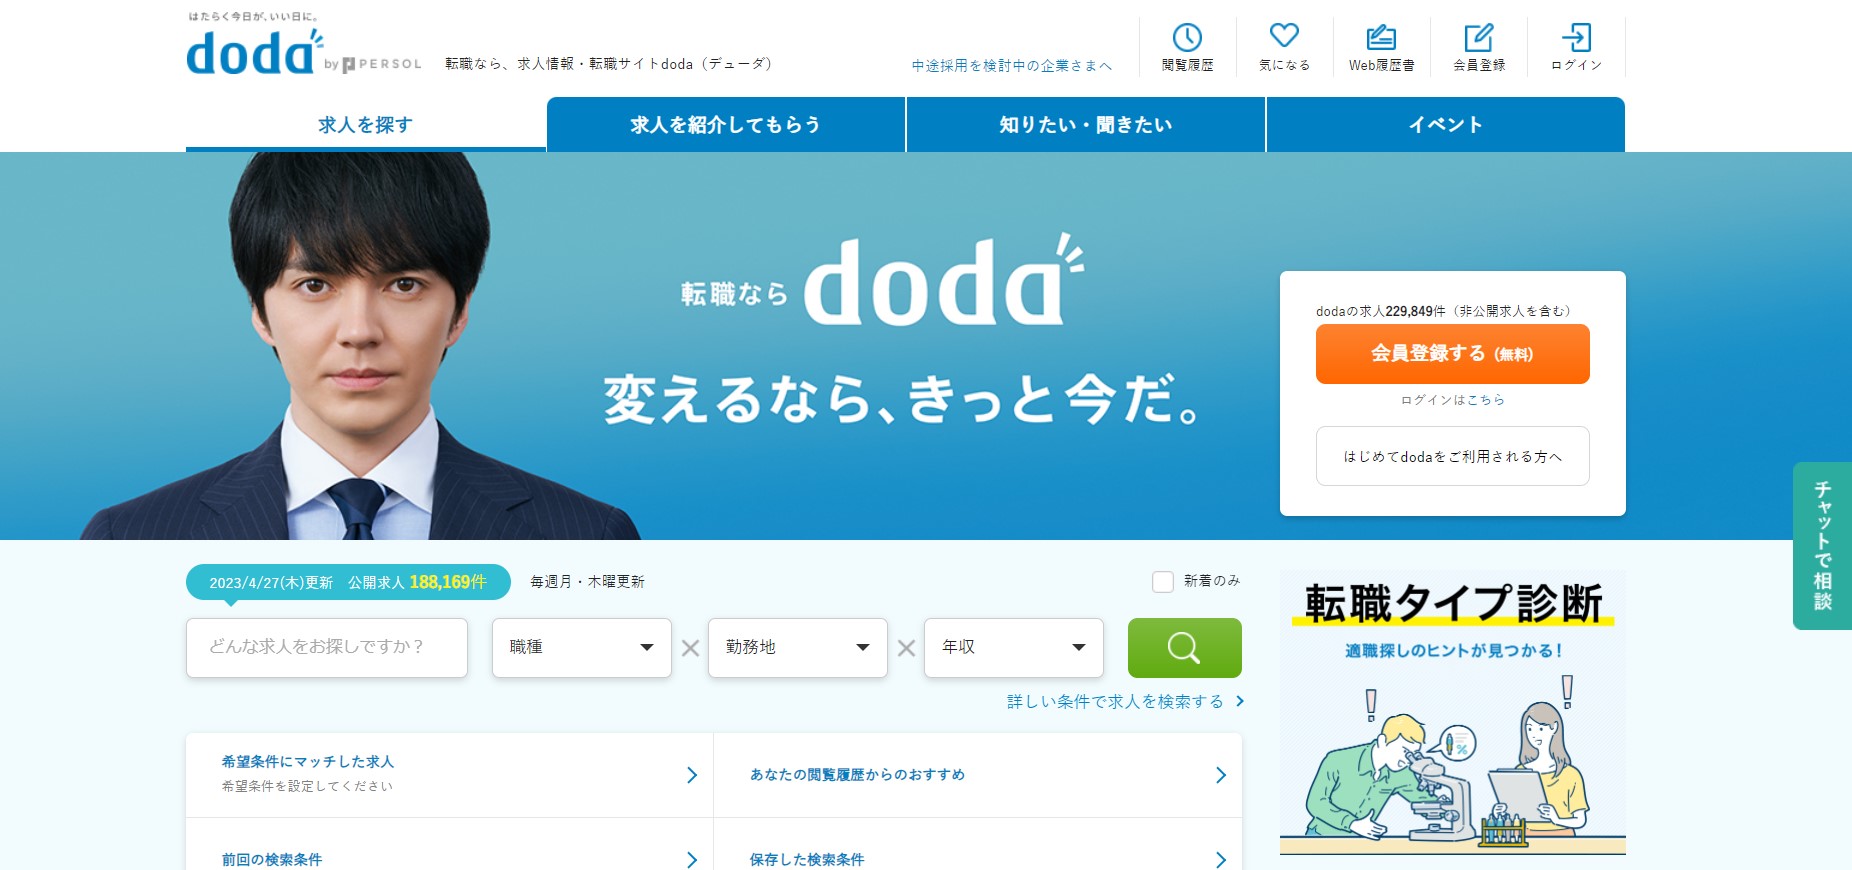Expand 希望条件にマッチした求人 row
Viewport: 1852px width, 870px height.
(450, 775)
